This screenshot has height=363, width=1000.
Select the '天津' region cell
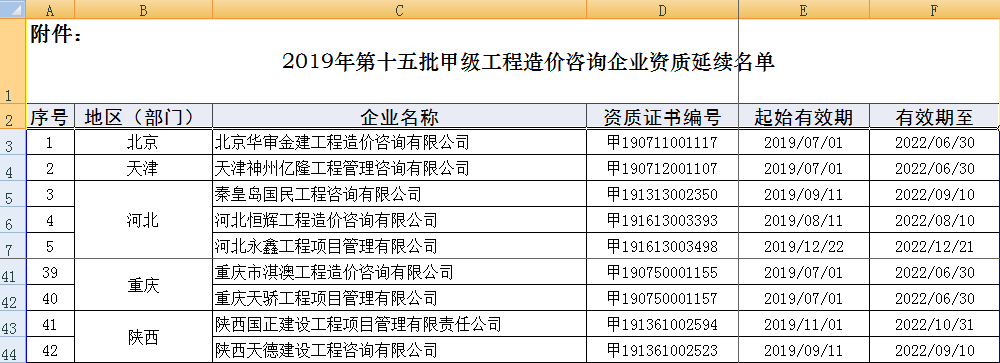click(143, 168)
